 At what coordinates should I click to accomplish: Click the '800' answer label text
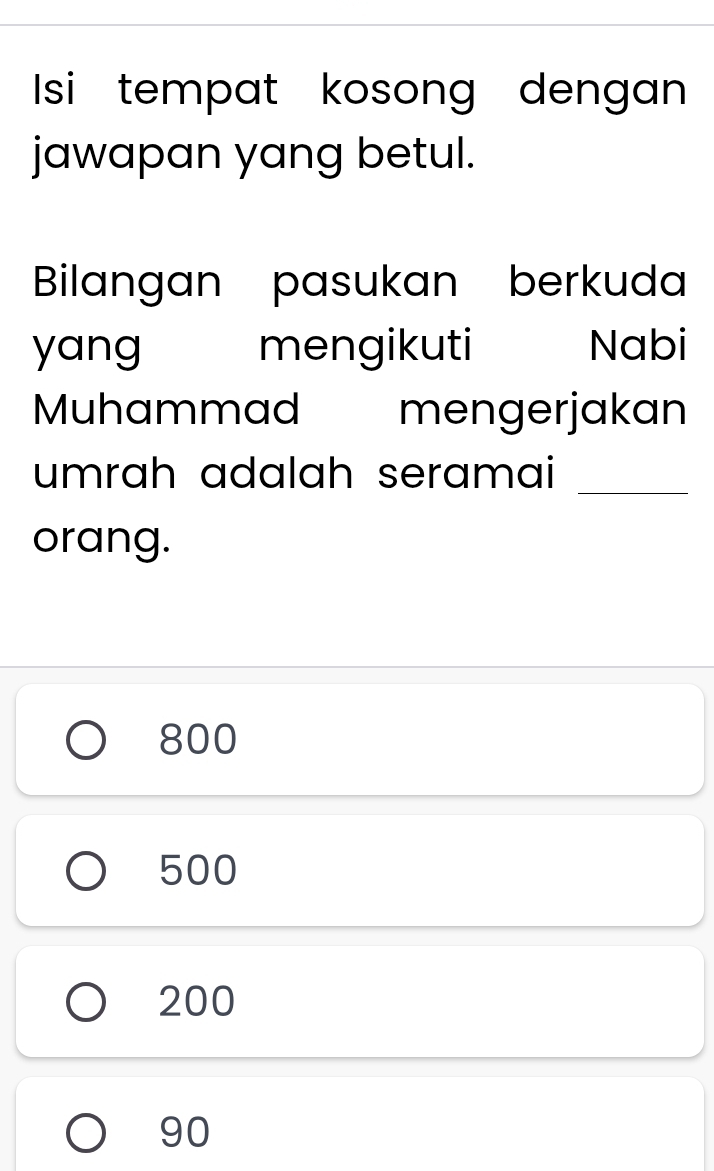tap(198, 739)
